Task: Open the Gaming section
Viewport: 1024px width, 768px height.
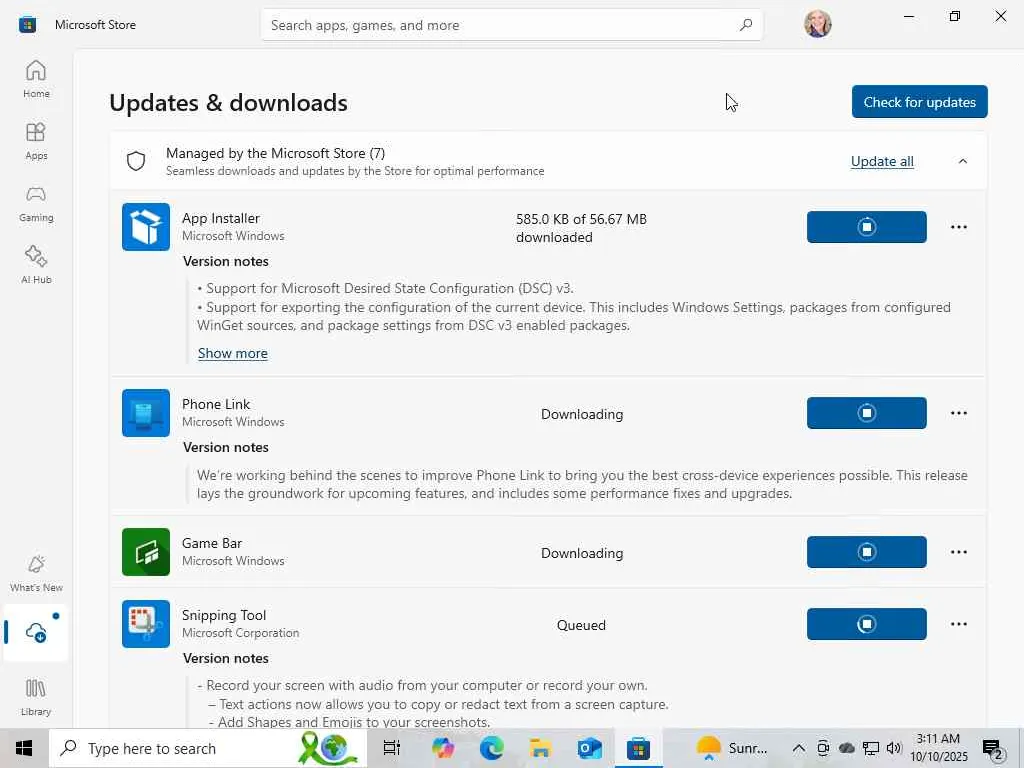Action: click(36, 203)
